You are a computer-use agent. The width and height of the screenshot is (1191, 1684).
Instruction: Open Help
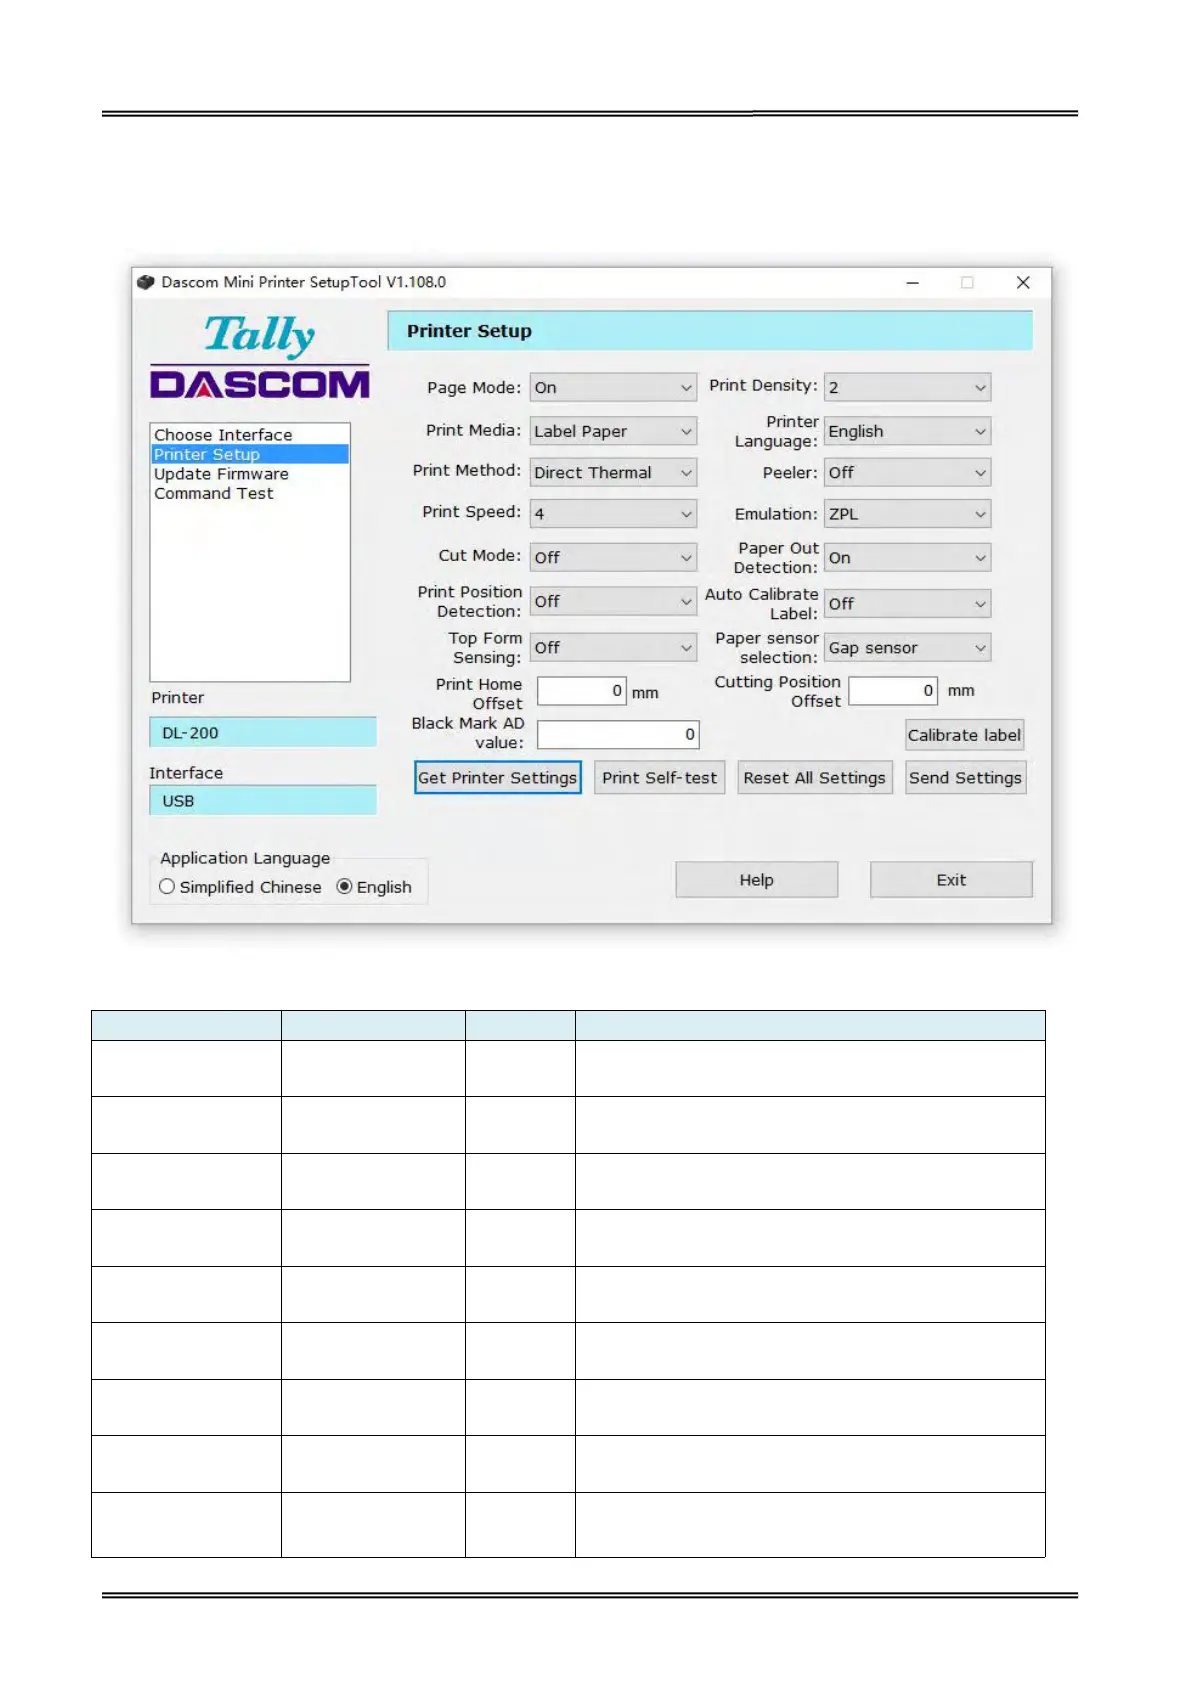coord(757,880)
